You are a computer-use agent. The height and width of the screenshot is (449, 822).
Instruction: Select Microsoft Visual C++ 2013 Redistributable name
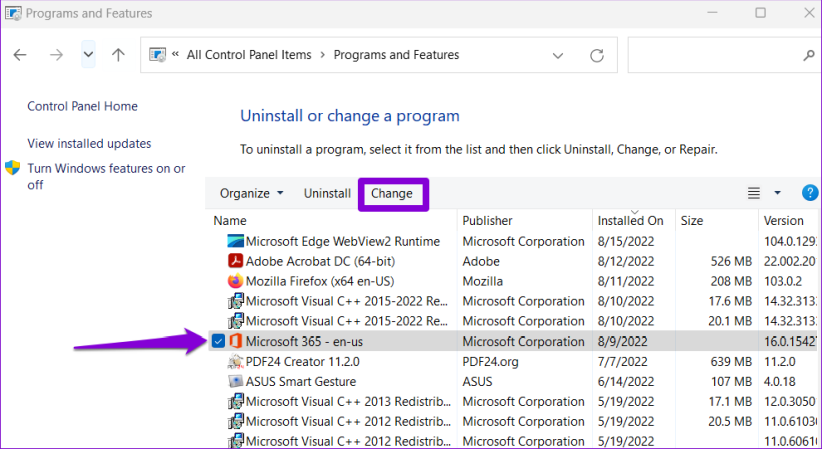[348, 402]
